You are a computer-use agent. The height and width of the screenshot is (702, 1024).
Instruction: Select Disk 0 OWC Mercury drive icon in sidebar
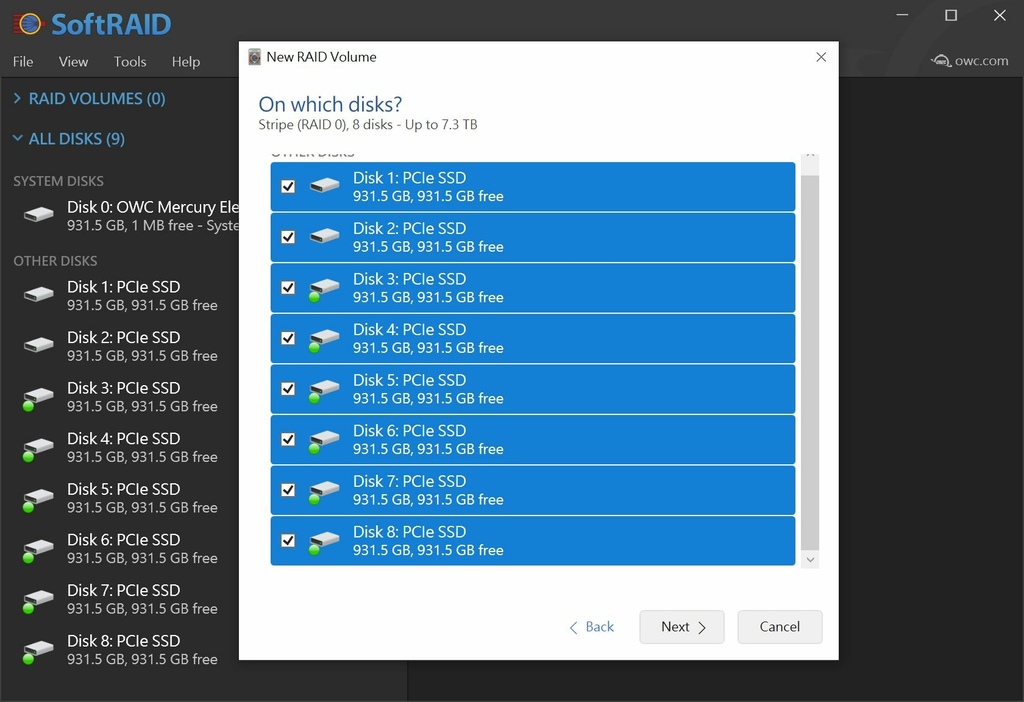(39, 214)
